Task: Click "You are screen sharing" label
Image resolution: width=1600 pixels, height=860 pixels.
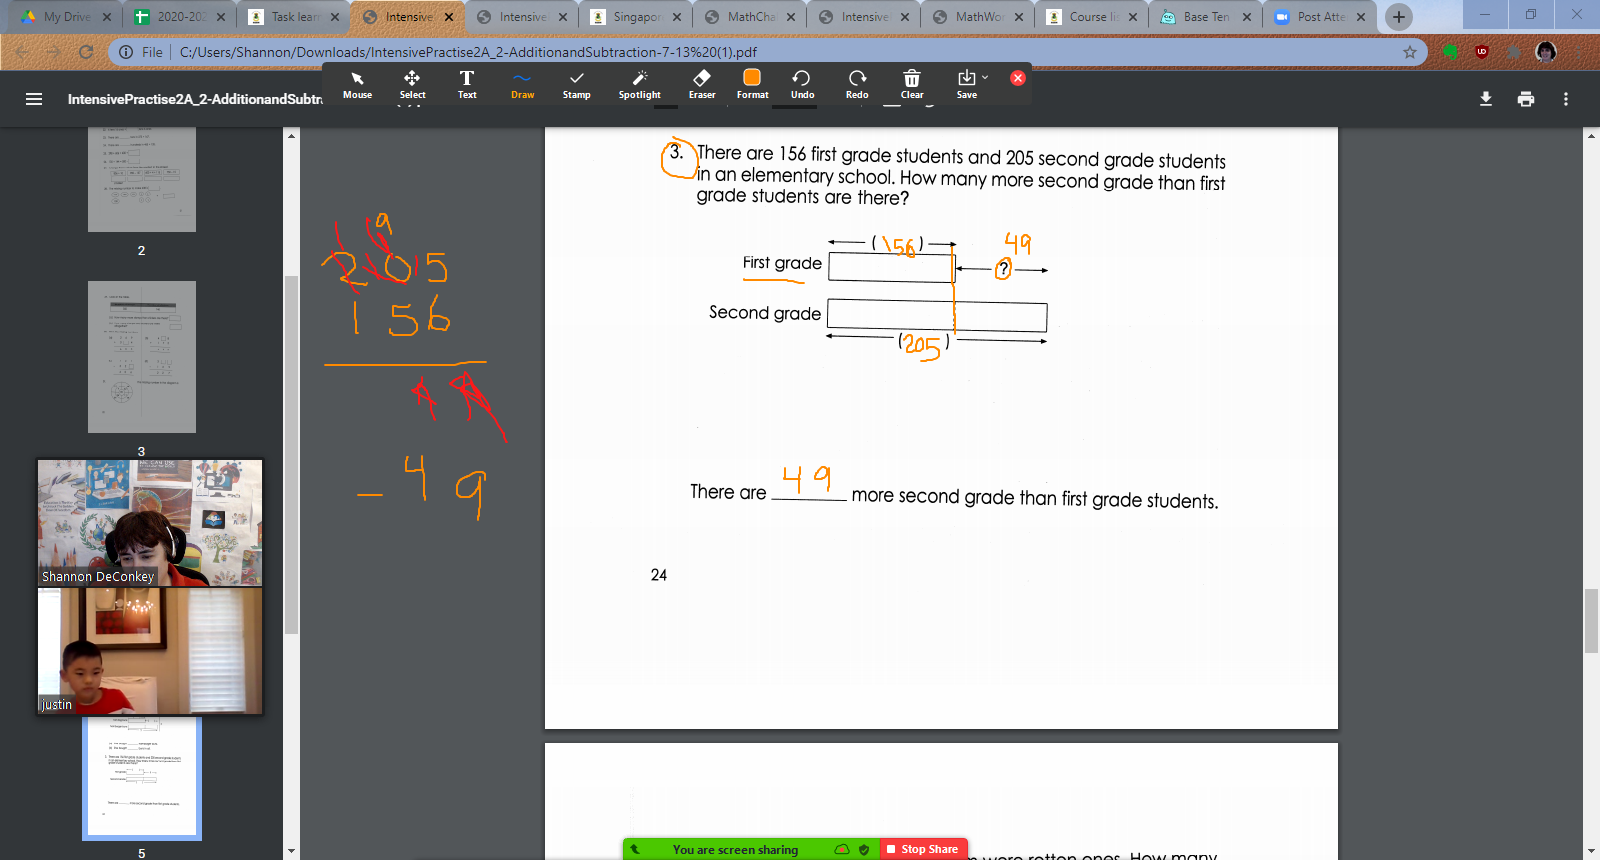Action: 735,850
